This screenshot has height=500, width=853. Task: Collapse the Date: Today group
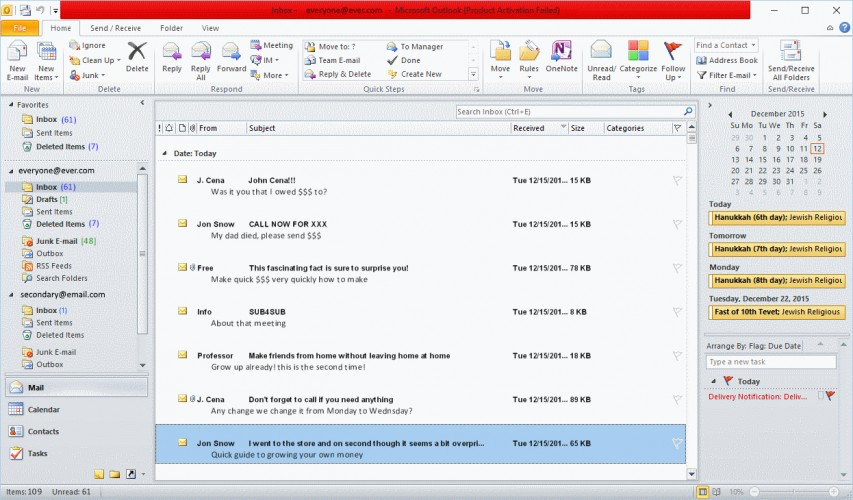tap(164, 153)
